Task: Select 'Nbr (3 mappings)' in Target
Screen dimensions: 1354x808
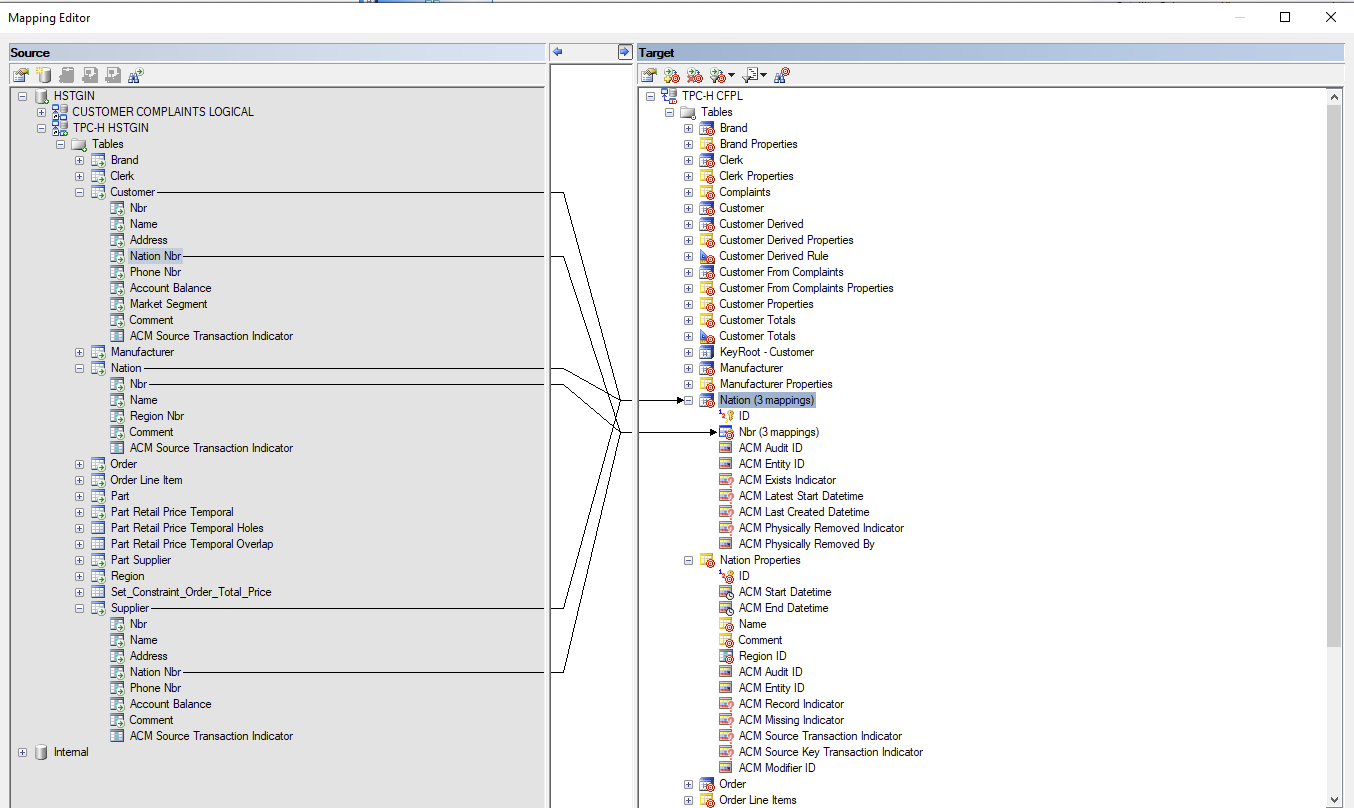Action: (x=778, y=432)
